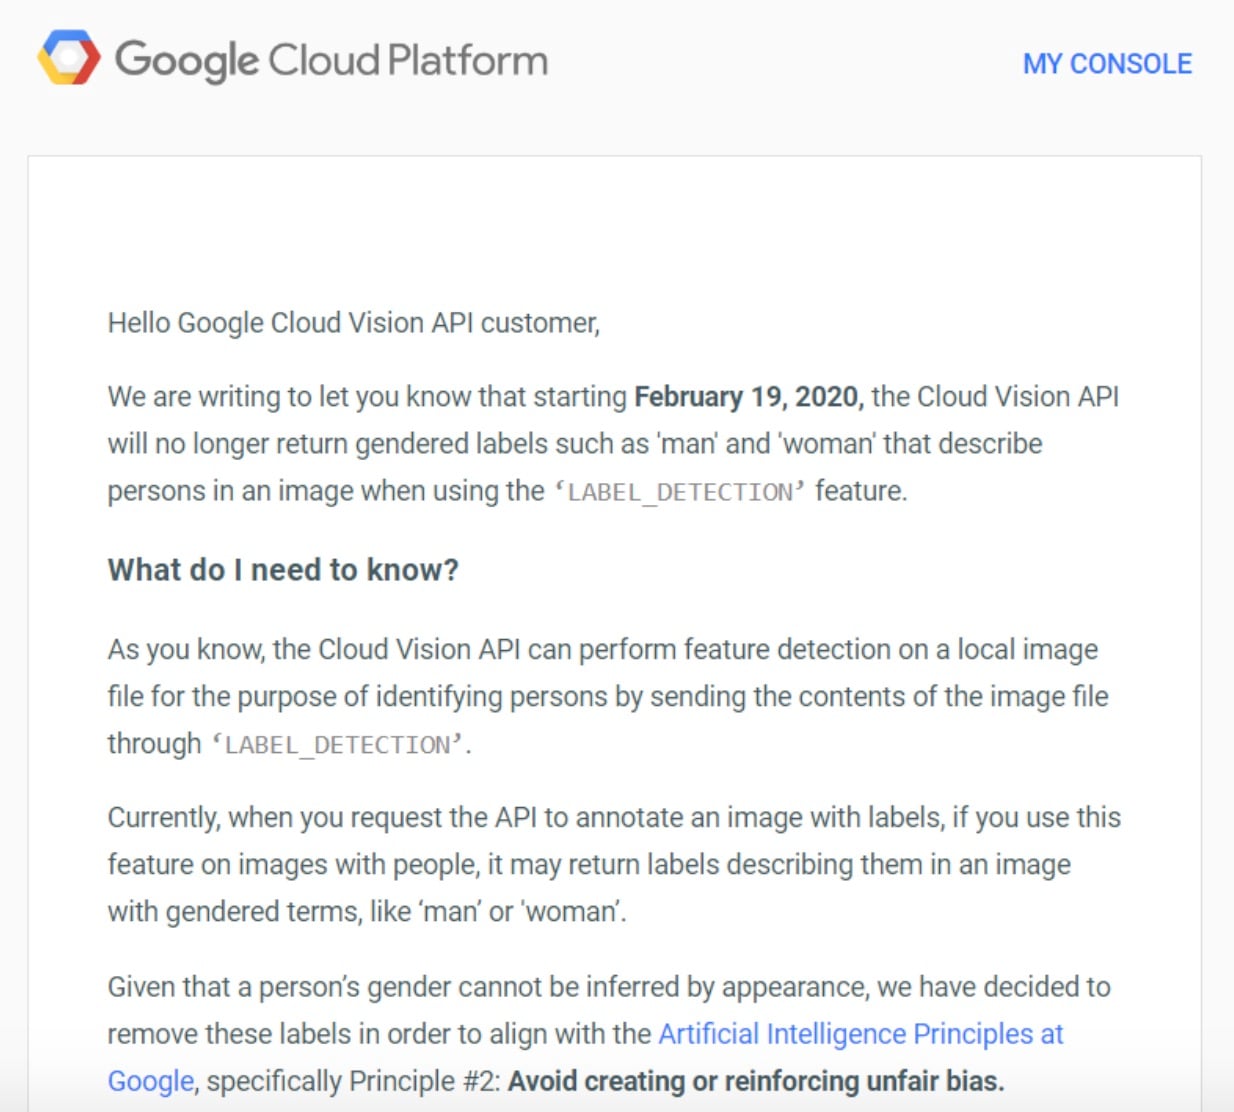Click the 'Hello Google Cloud Vision API customer' greeting
The width and height of the screenshot is (1234, 1112).
[x=354, y=323]
